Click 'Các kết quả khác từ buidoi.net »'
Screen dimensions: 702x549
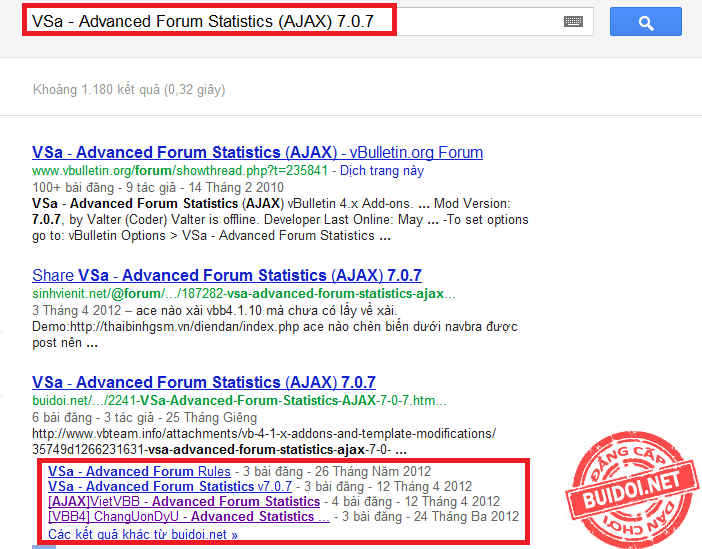coord(143,535)
